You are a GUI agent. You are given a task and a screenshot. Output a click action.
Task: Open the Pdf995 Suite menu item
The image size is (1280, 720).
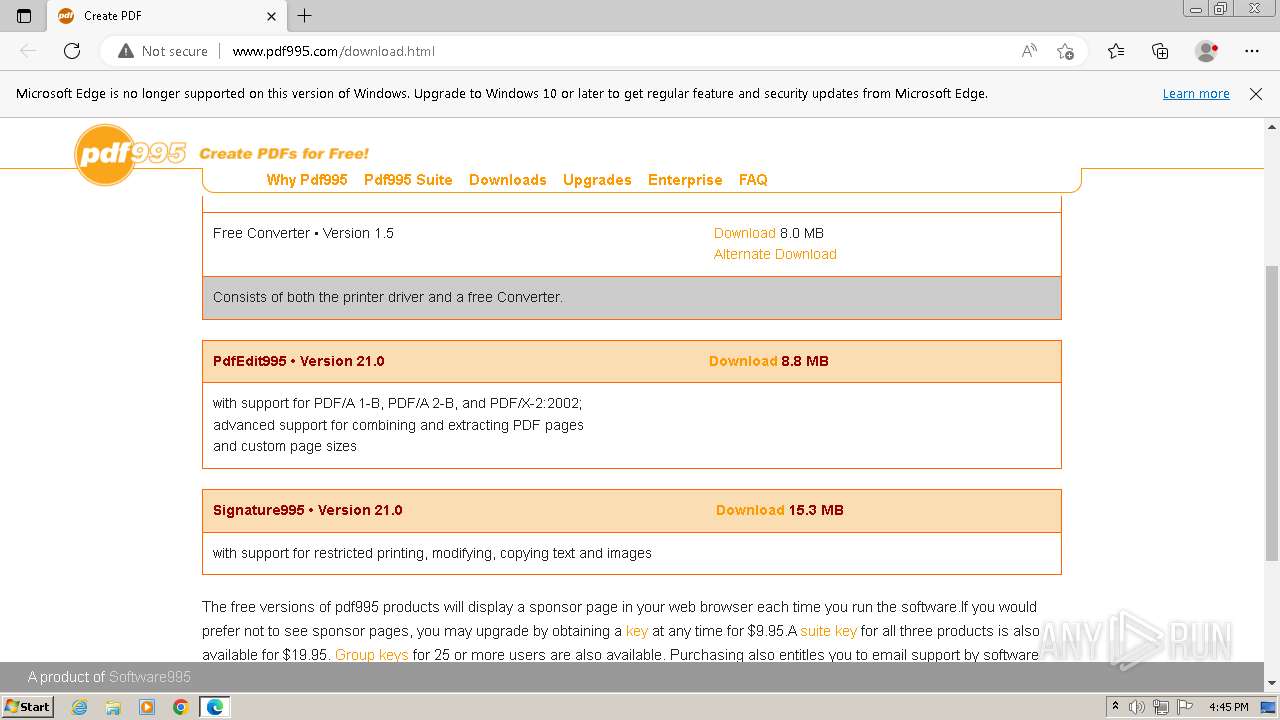408,180
